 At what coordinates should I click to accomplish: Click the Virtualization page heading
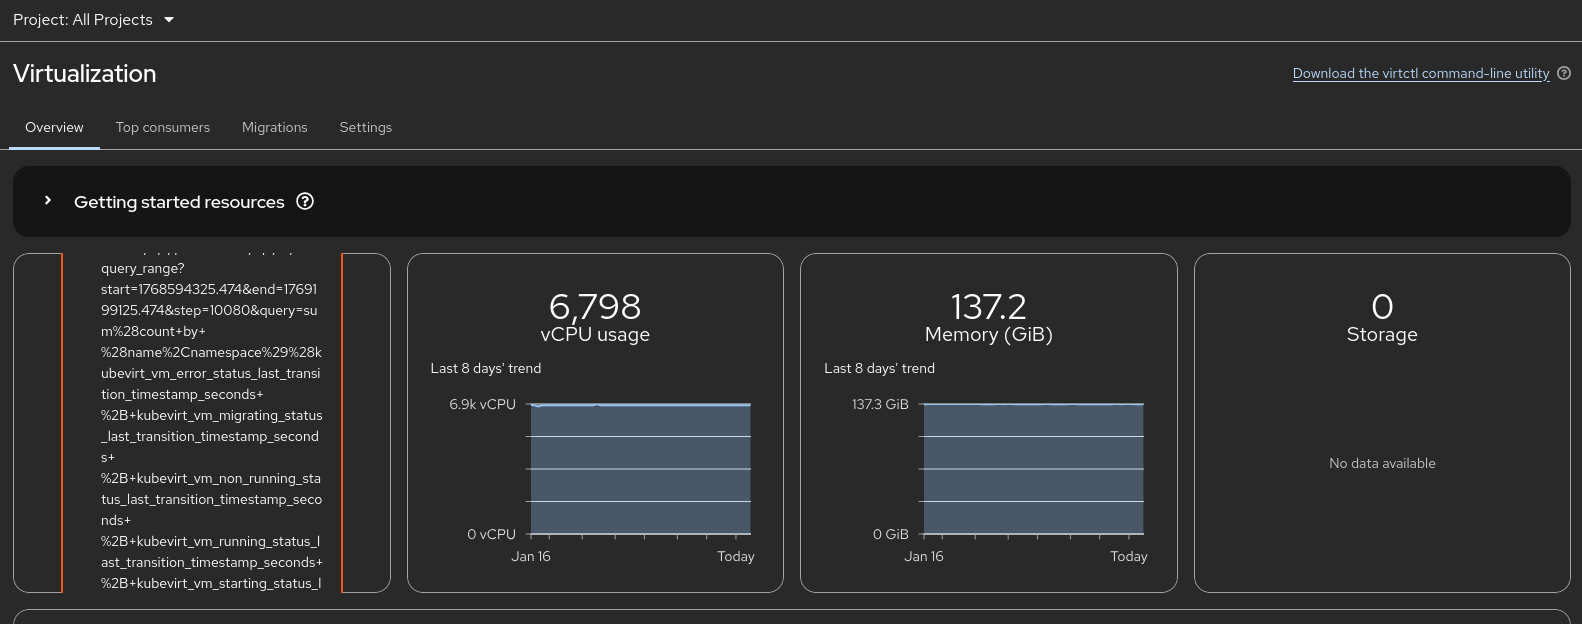(x=85, y=74)
